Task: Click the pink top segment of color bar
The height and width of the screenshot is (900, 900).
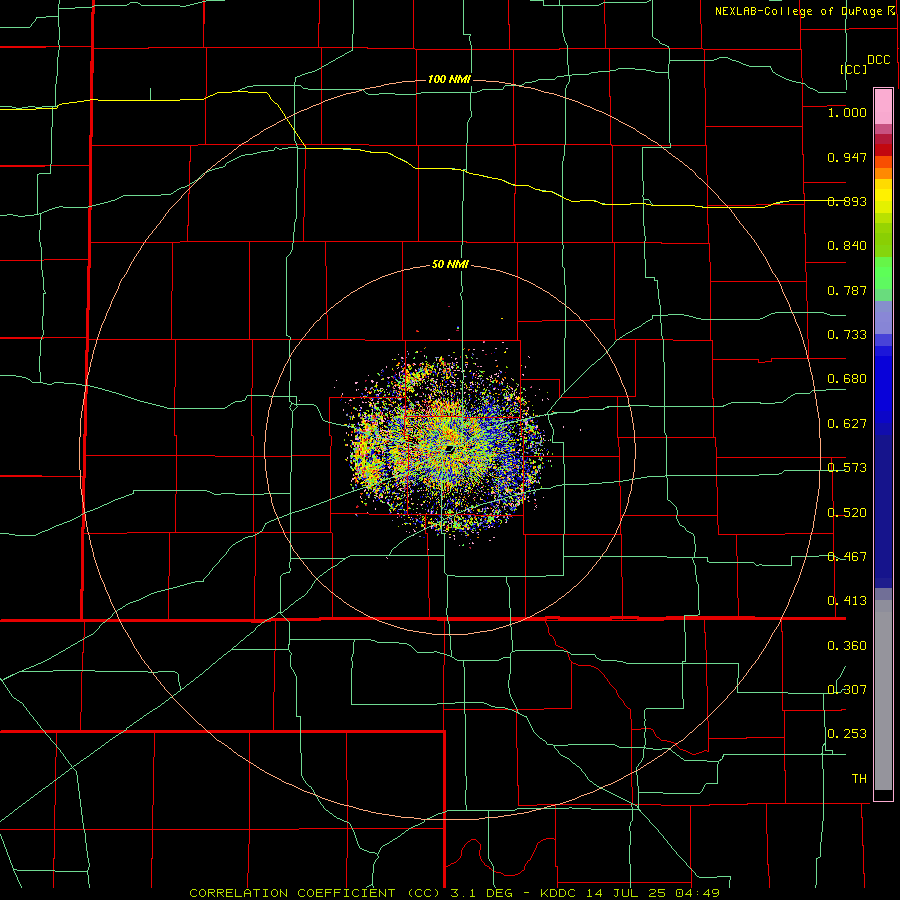Action: pyautogui.click(x=883, y=107)
